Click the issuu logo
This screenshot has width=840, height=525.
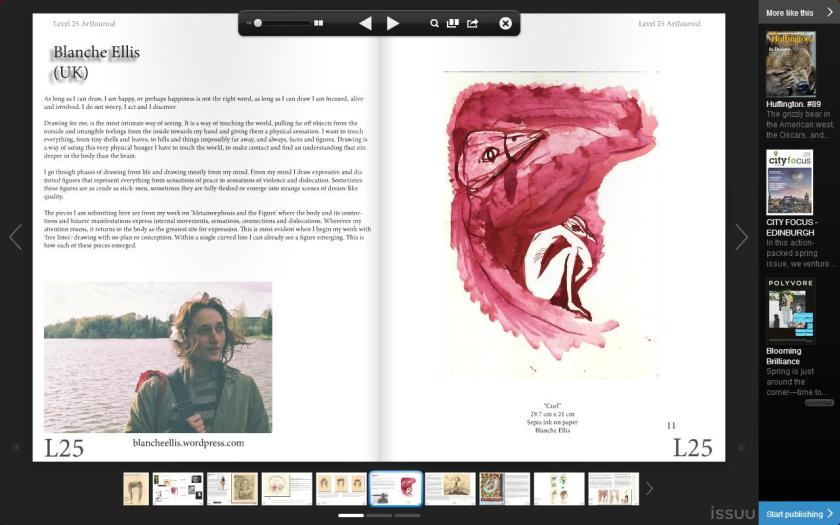(732, 513)
